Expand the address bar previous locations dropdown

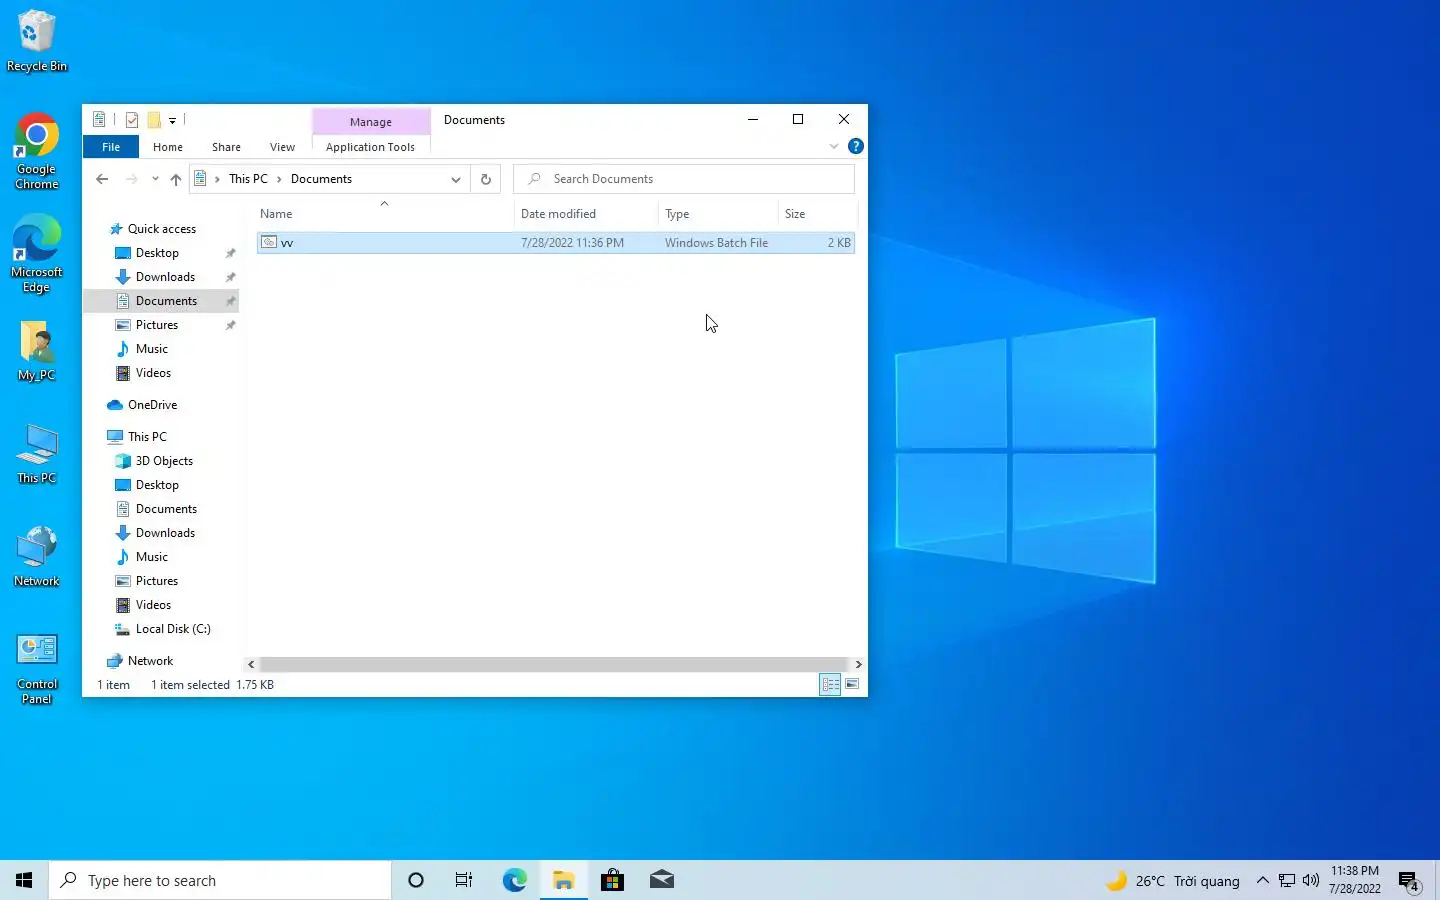pyautogui.click(x=456, y=179)
